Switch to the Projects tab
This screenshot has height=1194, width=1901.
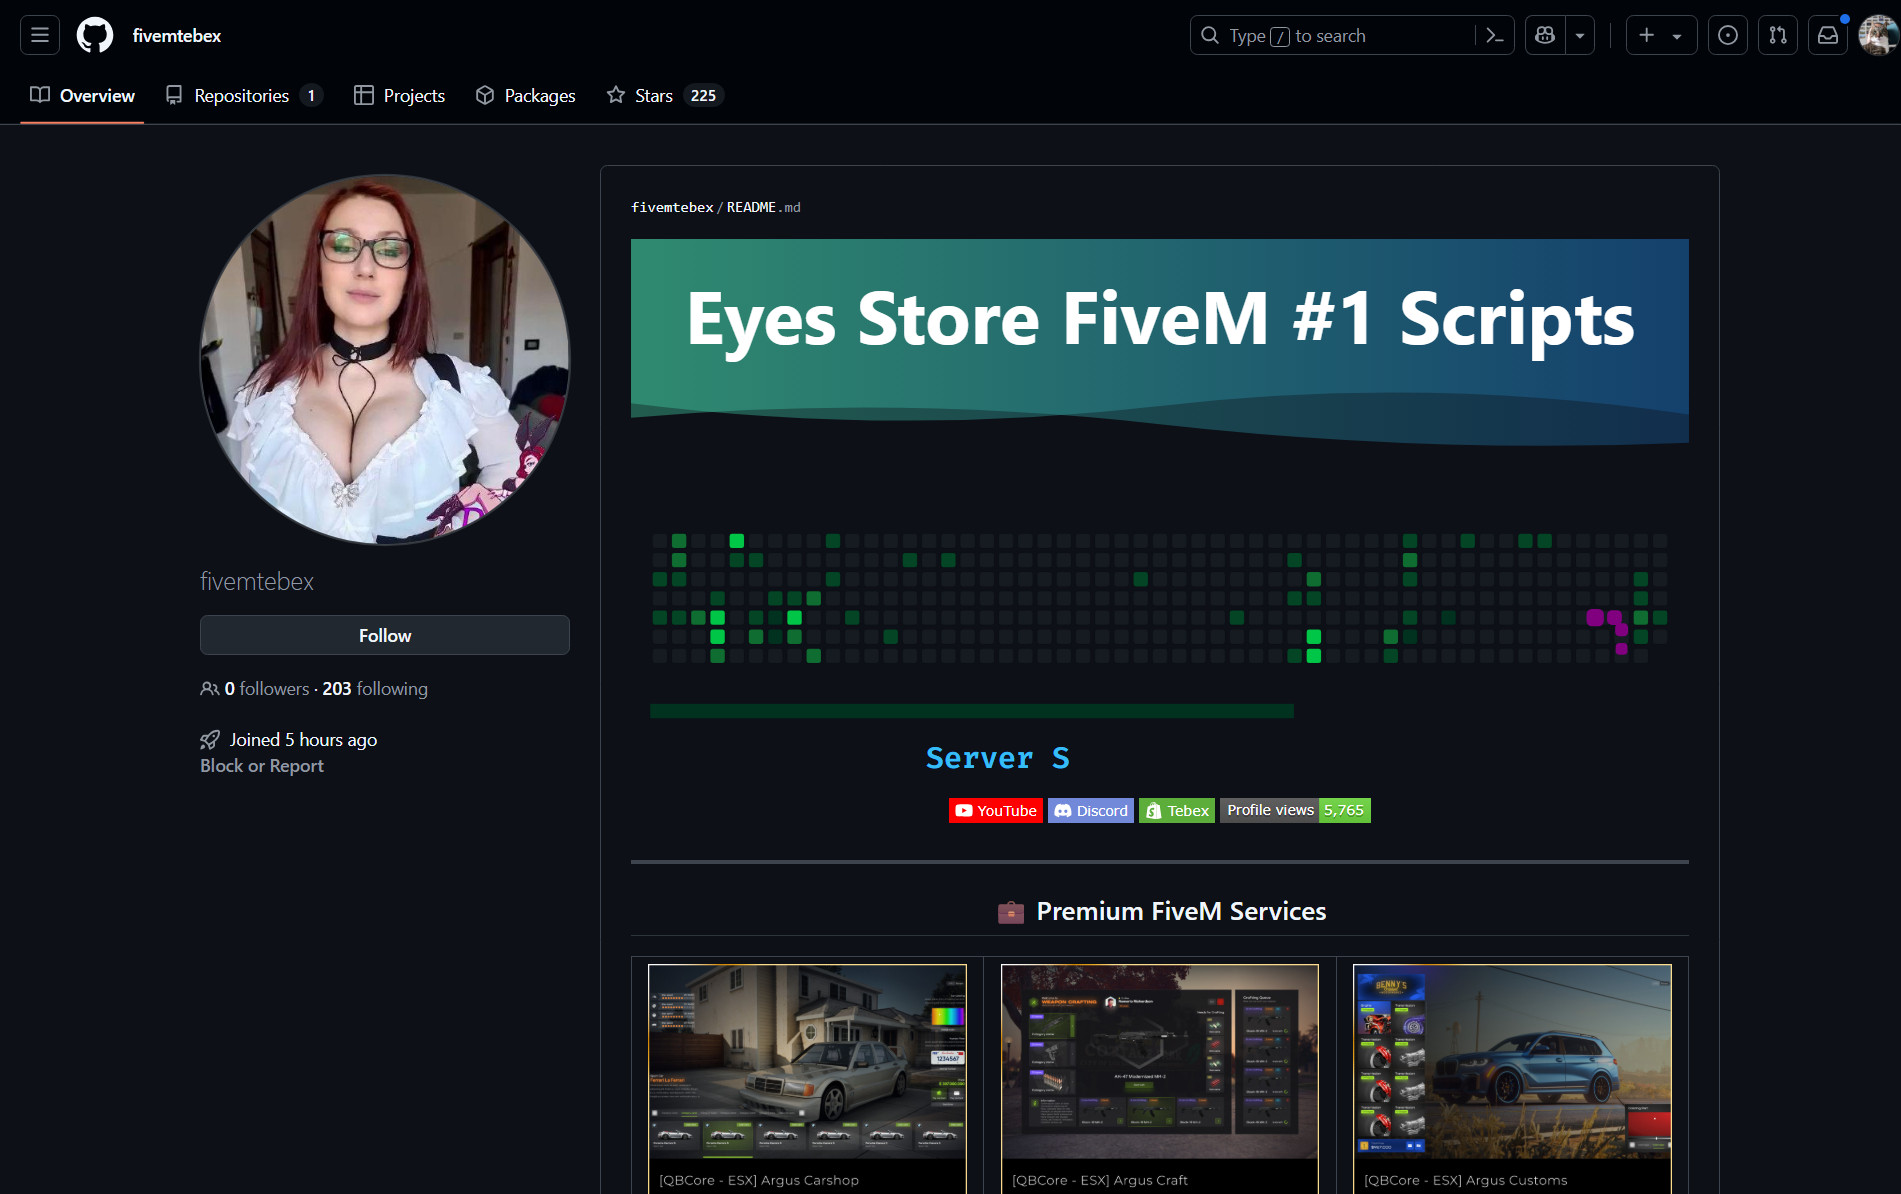tap(399, 95)
